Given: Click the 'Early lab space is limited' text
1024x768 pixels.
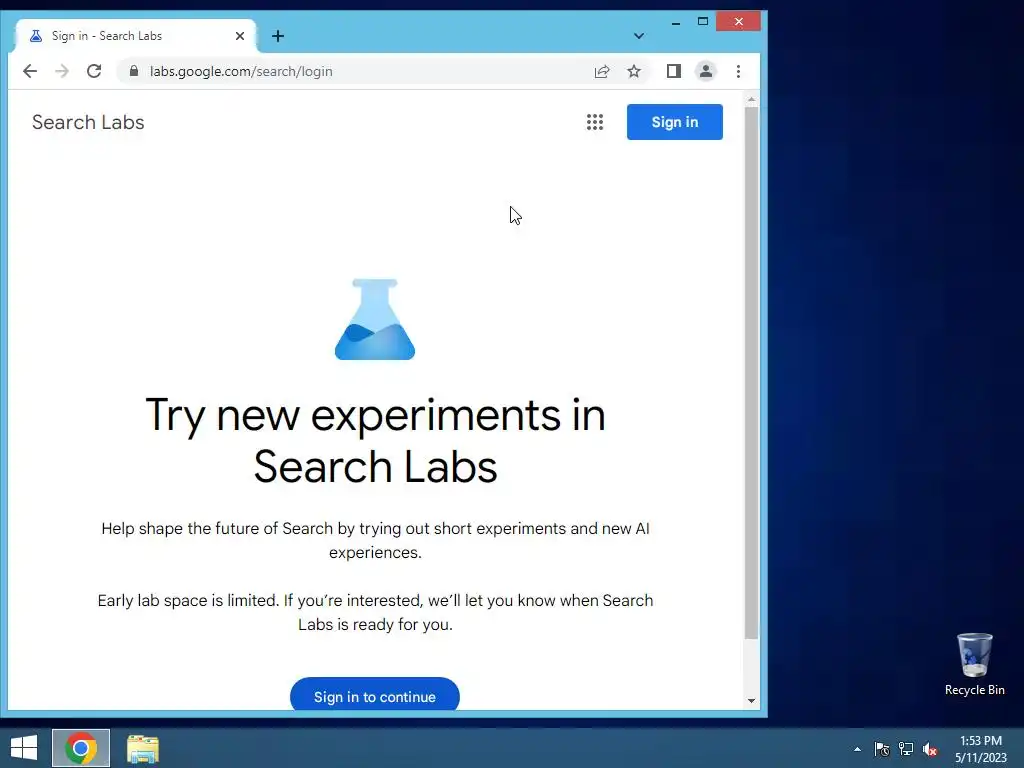Looking at the screenshot, I should (376, 612).
